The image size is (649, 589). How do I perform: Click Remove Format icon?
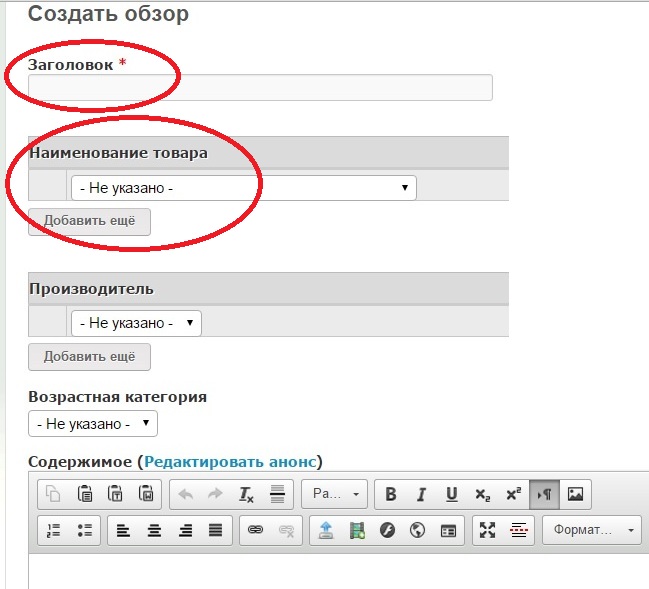coord(246,494)
